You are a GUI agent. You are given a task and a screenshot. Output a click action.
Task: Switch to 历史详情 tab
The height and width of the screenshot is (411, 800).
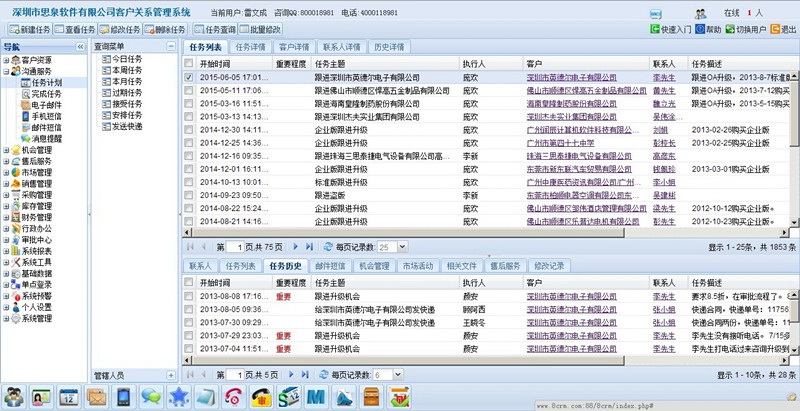[x=389, y=47]
